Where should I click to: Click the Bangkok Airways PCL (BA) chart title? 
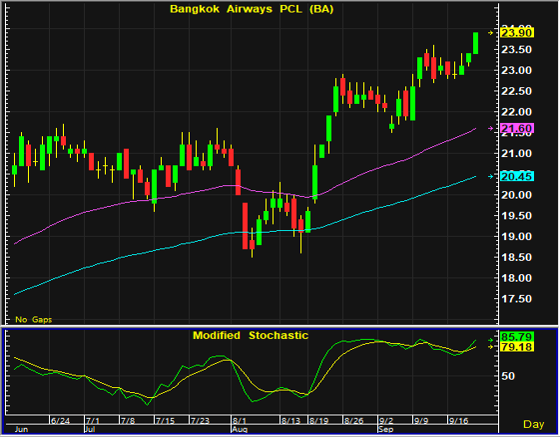251,9
